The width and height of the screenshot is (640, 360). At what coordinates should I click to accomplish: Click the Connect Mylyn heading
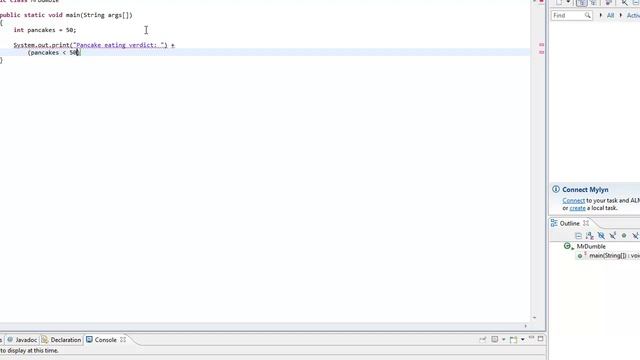pos(585,189)
